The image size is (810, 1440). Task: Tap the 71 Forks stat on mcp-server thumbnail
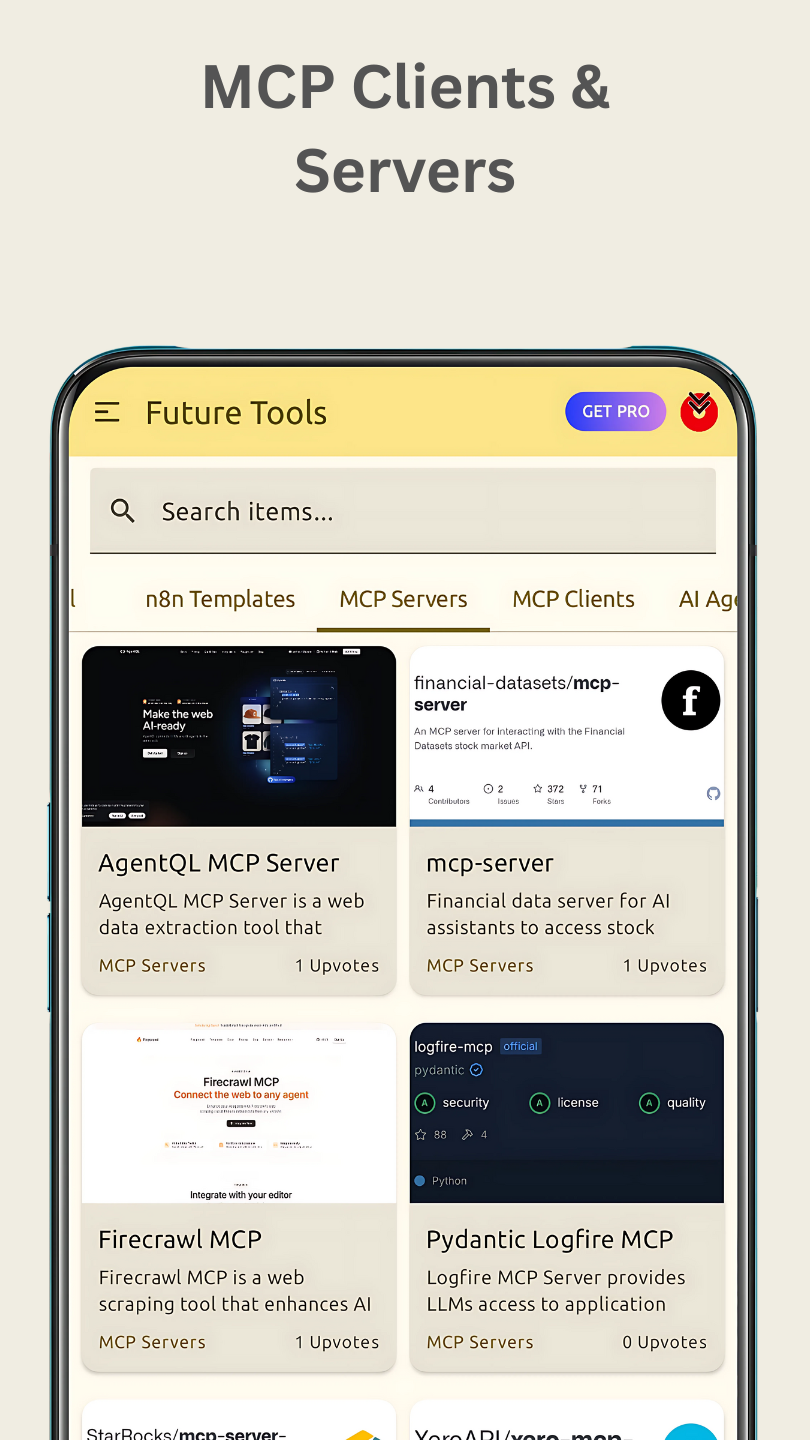(596, 794)
